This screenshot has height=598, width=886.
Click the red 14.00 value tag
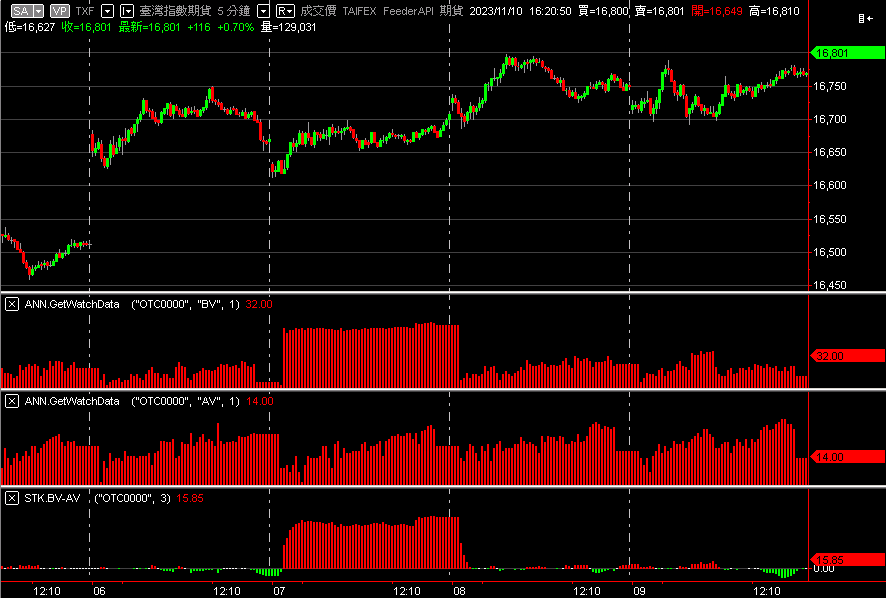click(848, 457)
